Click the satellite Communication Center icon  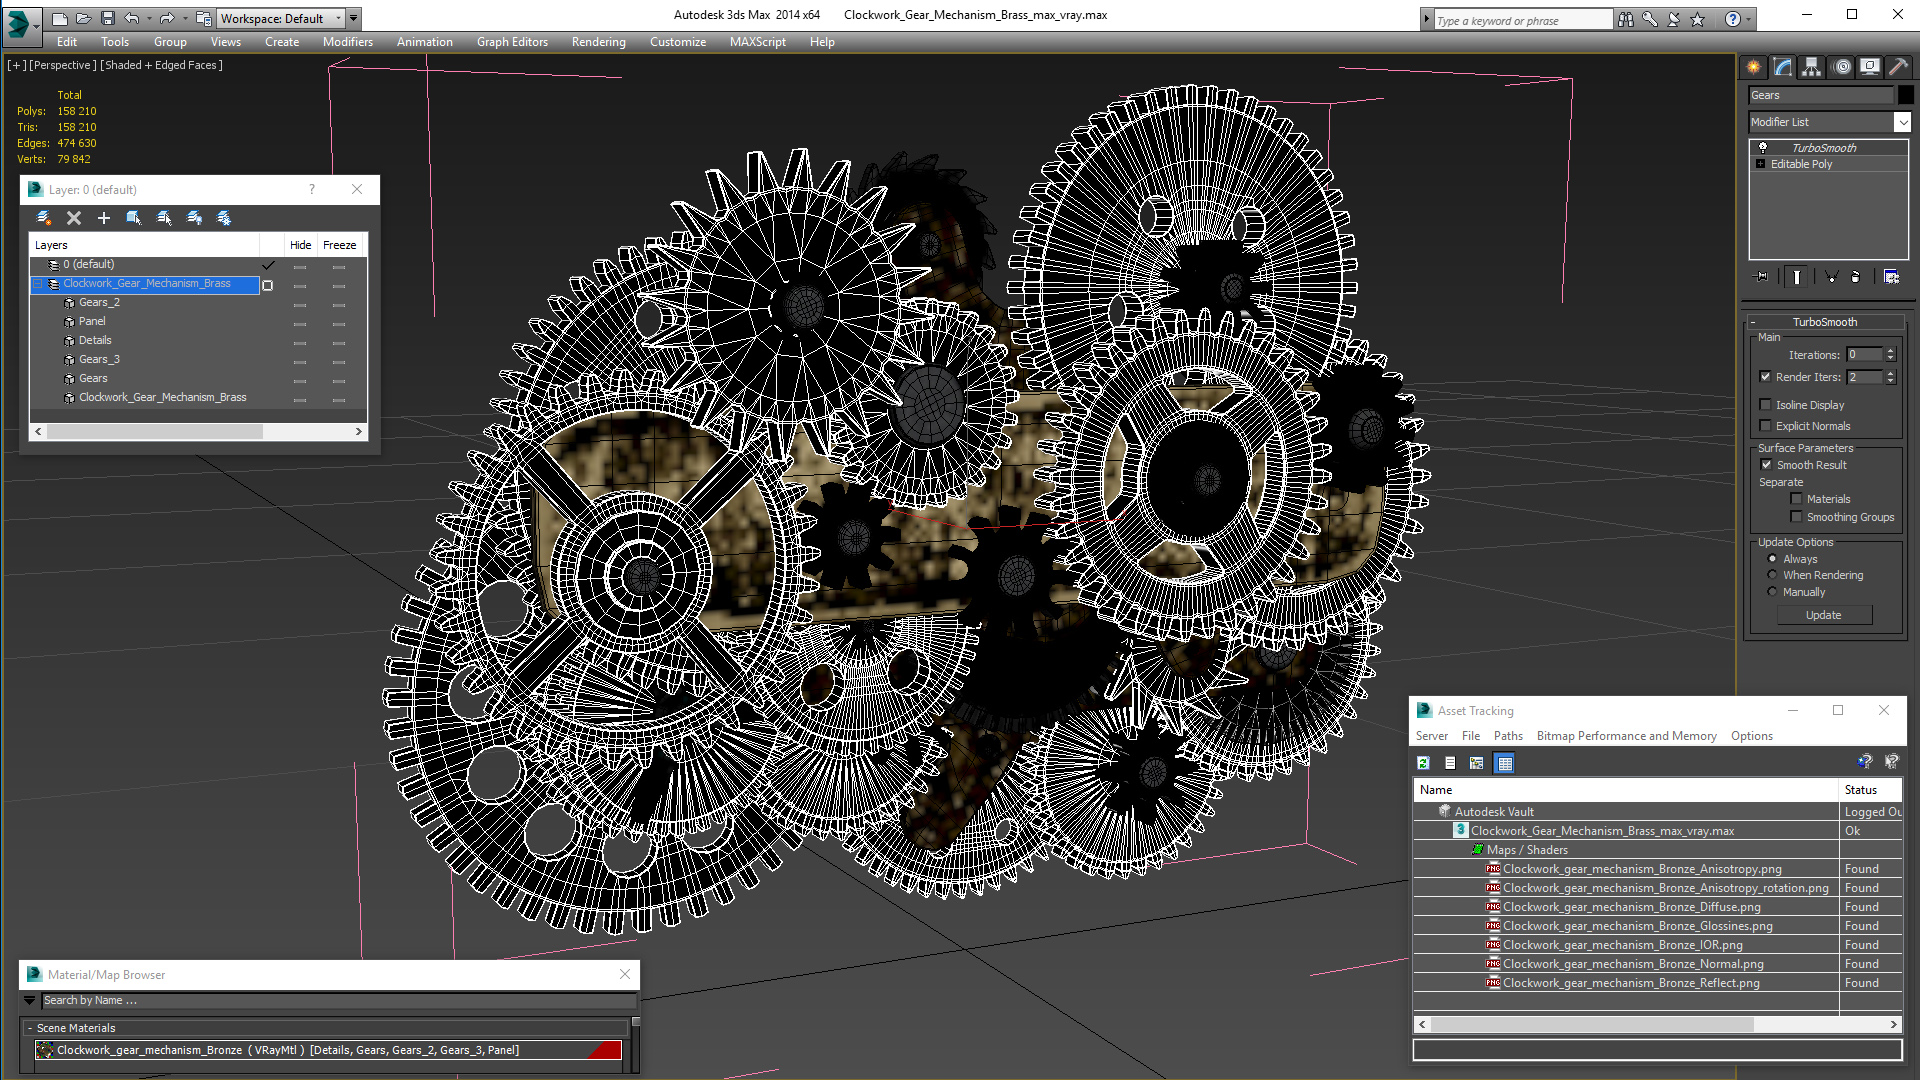click(1674, 19)
